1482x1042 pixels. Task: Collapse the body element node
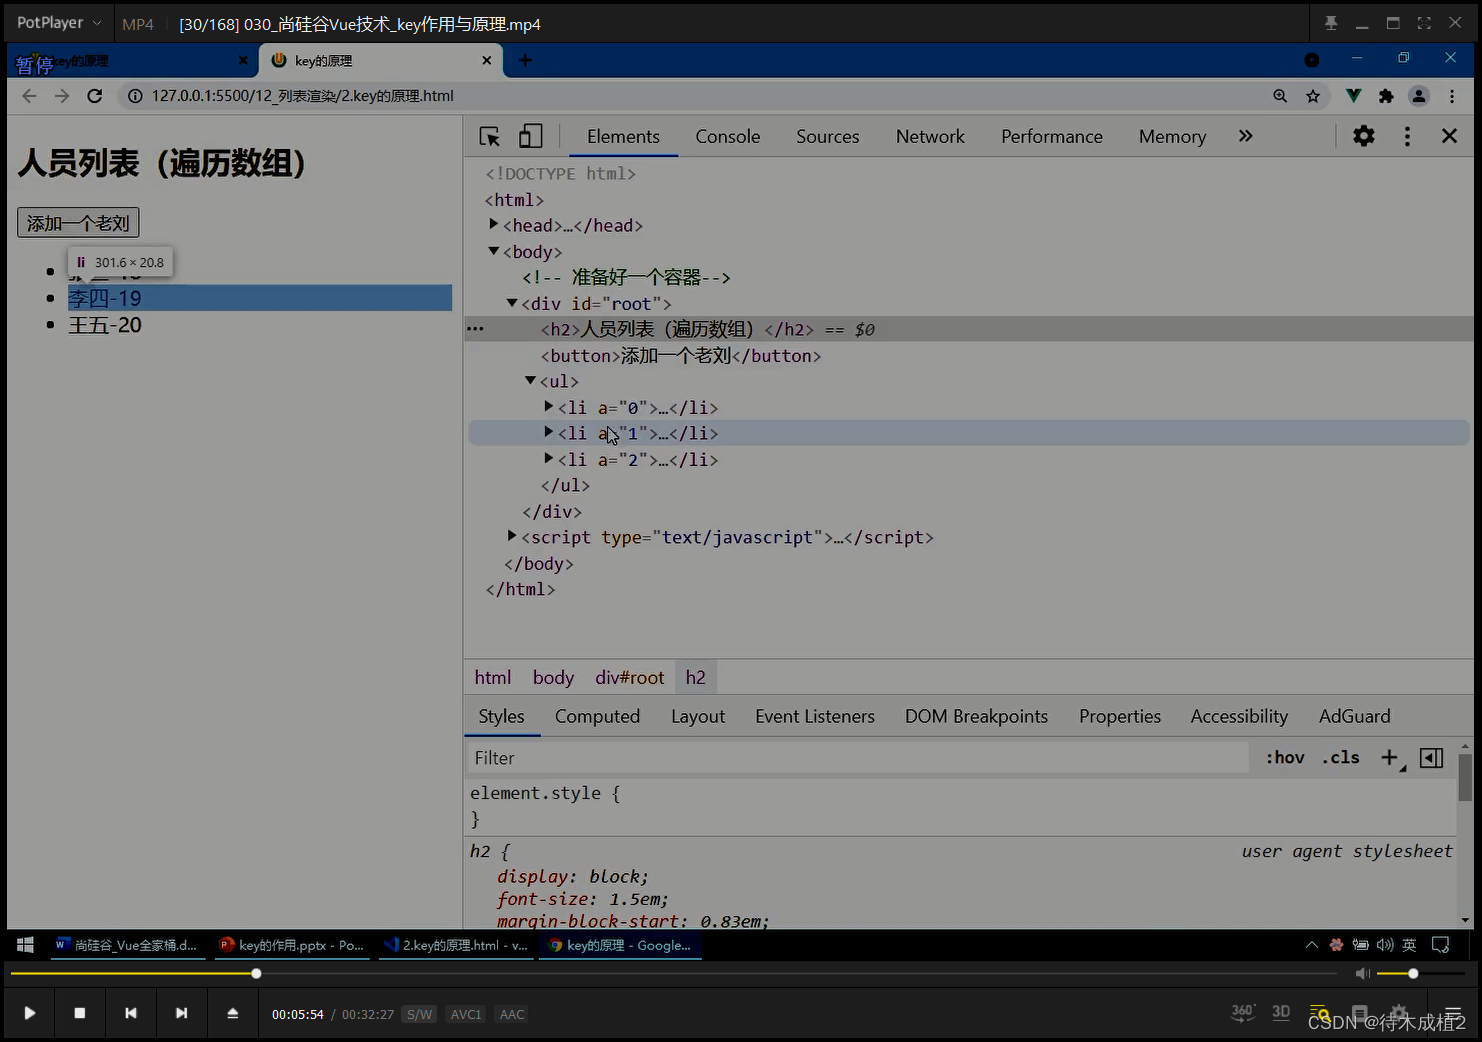[x=494, y=251]
